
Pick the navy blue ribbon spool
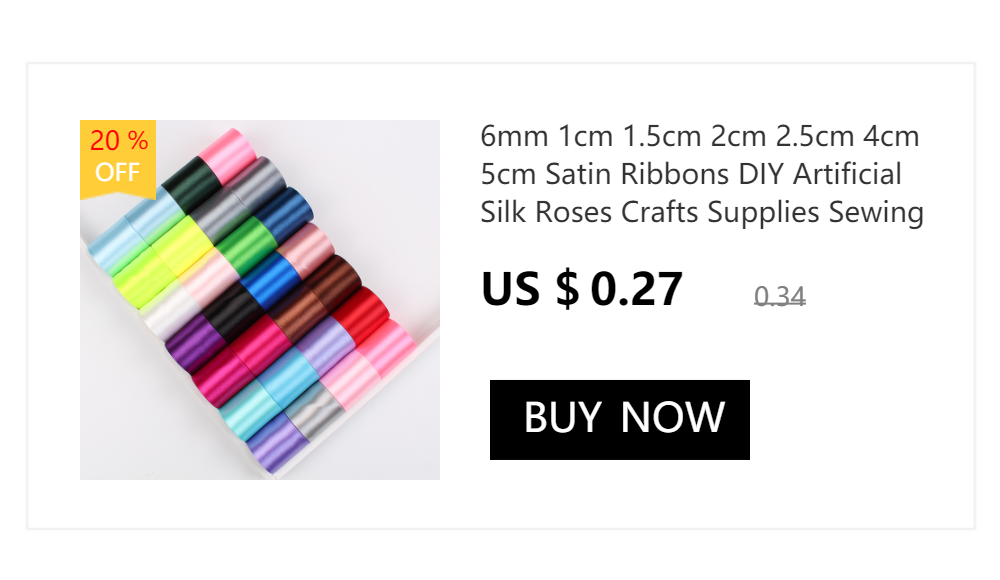pyautogui.click(x=284, y=214)
